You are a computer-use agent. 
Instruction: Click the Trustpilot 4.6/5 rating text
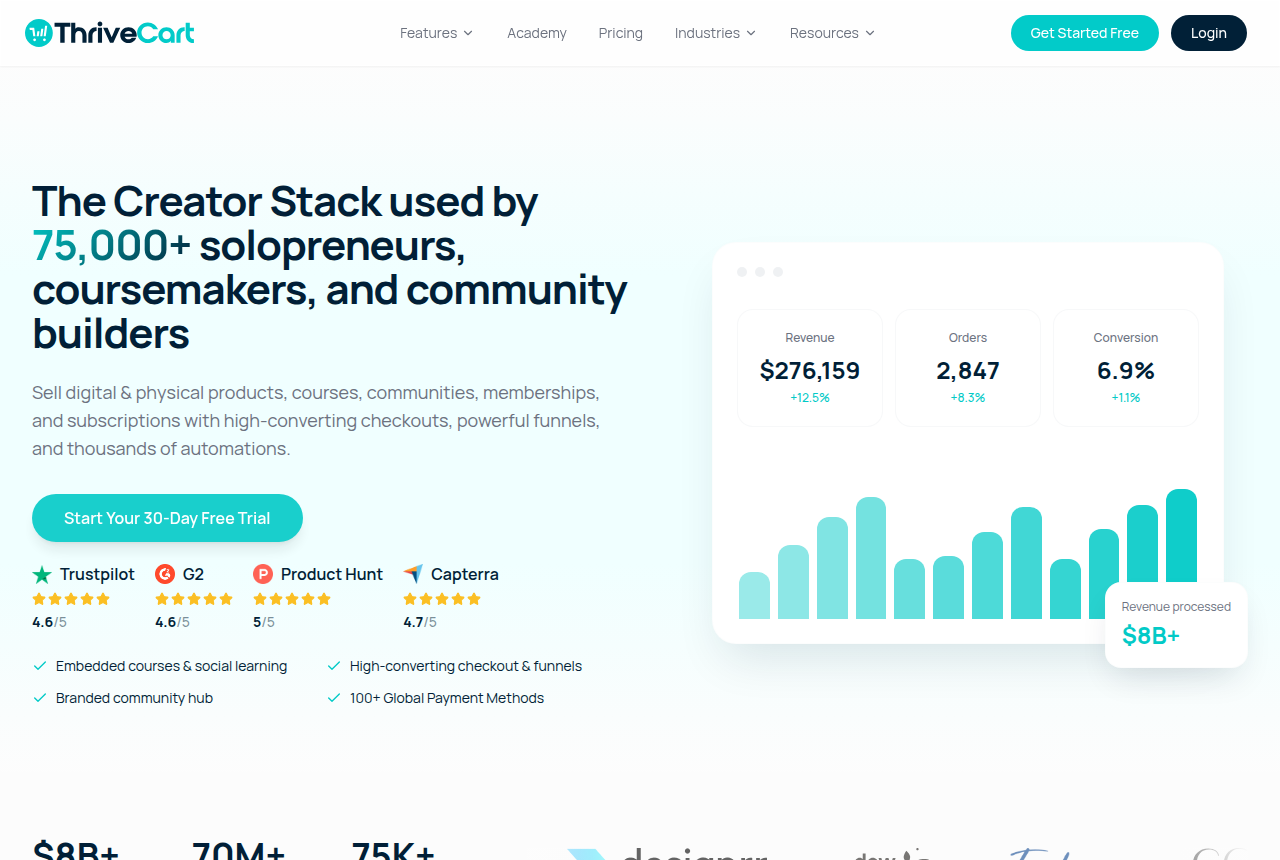(50, 622)
